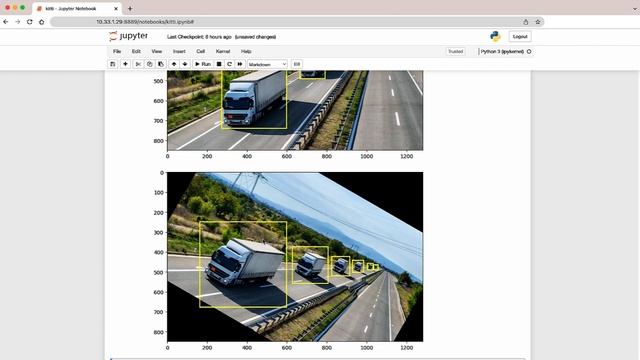The width and height of the screenshot is (640, 360).
Task: Restart the kernel and rerun all cells
Action: [240, 64]
